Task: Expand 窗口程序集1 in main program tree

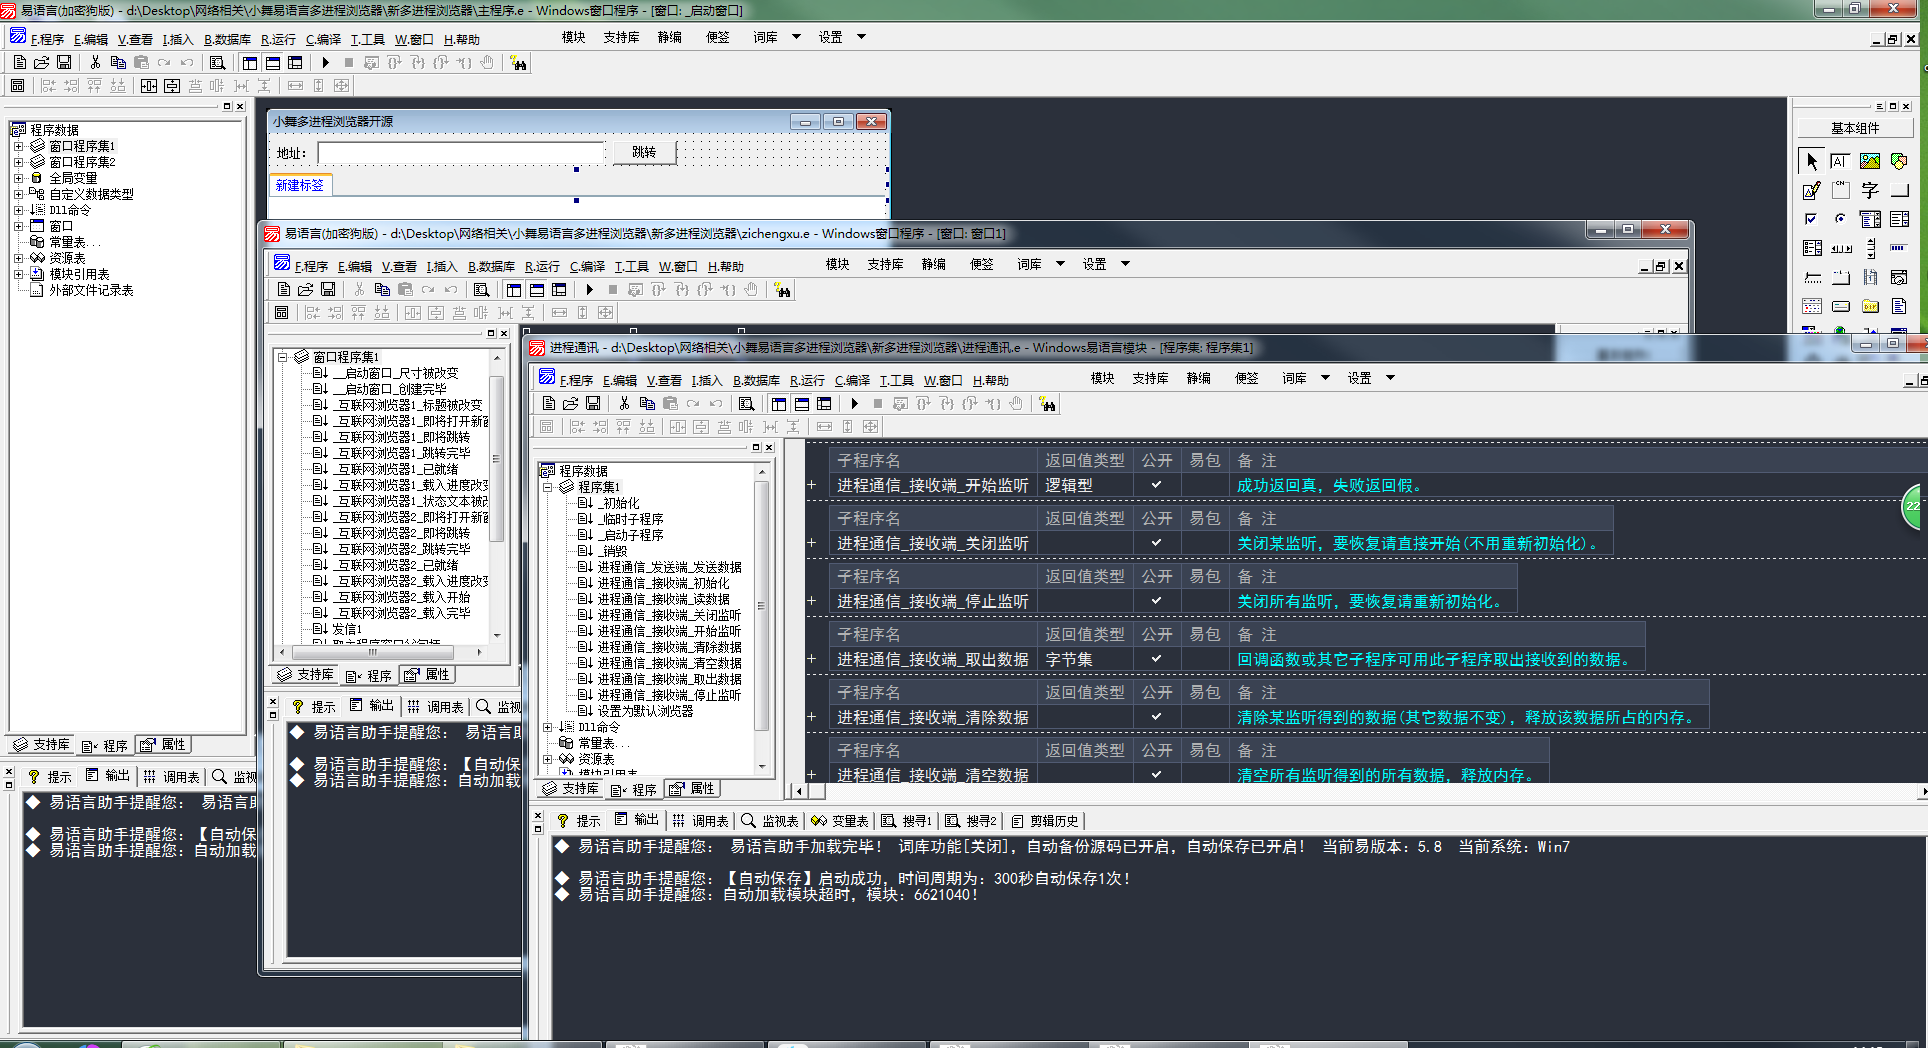Action: [x=18, y=146]
